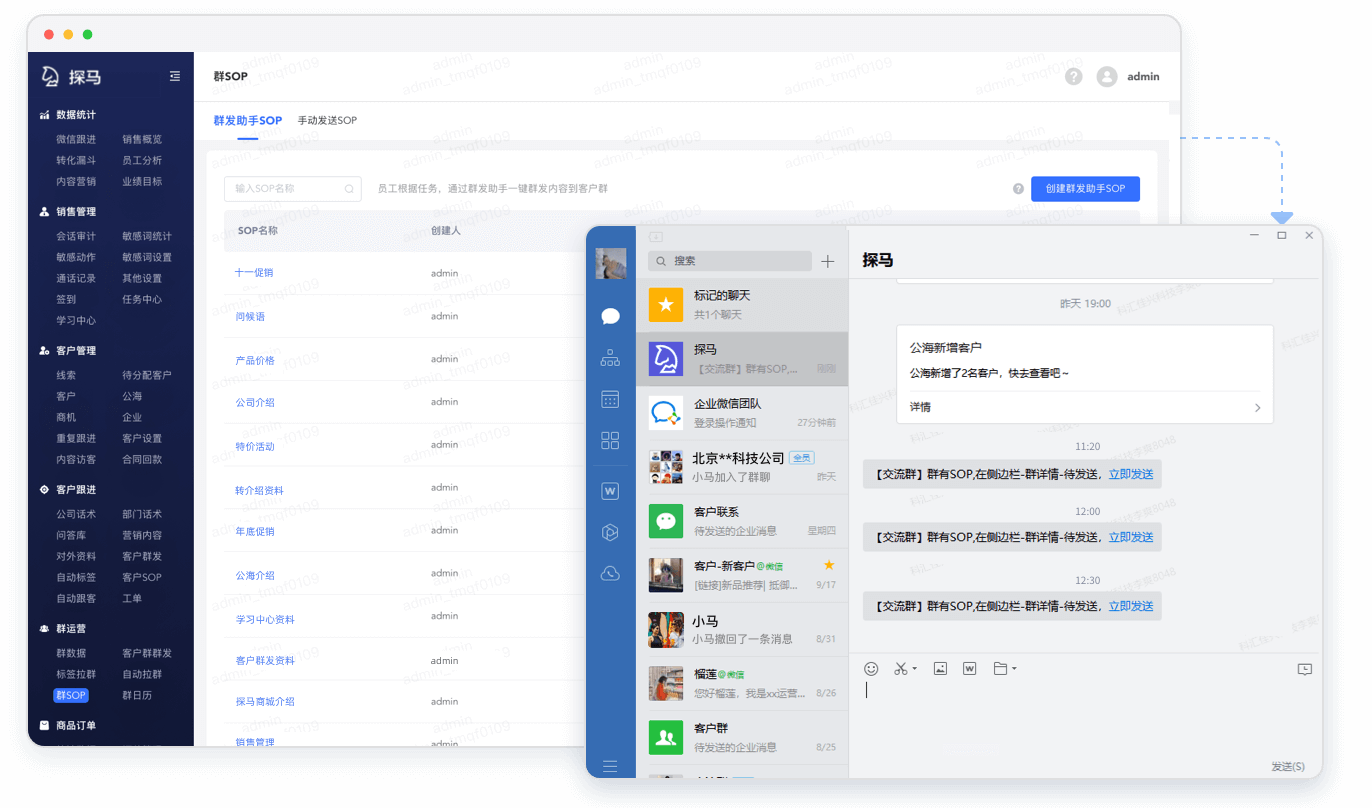Open the Docs W icon in WeCom sidebar

pyautogui.click(x=610, y=491)
